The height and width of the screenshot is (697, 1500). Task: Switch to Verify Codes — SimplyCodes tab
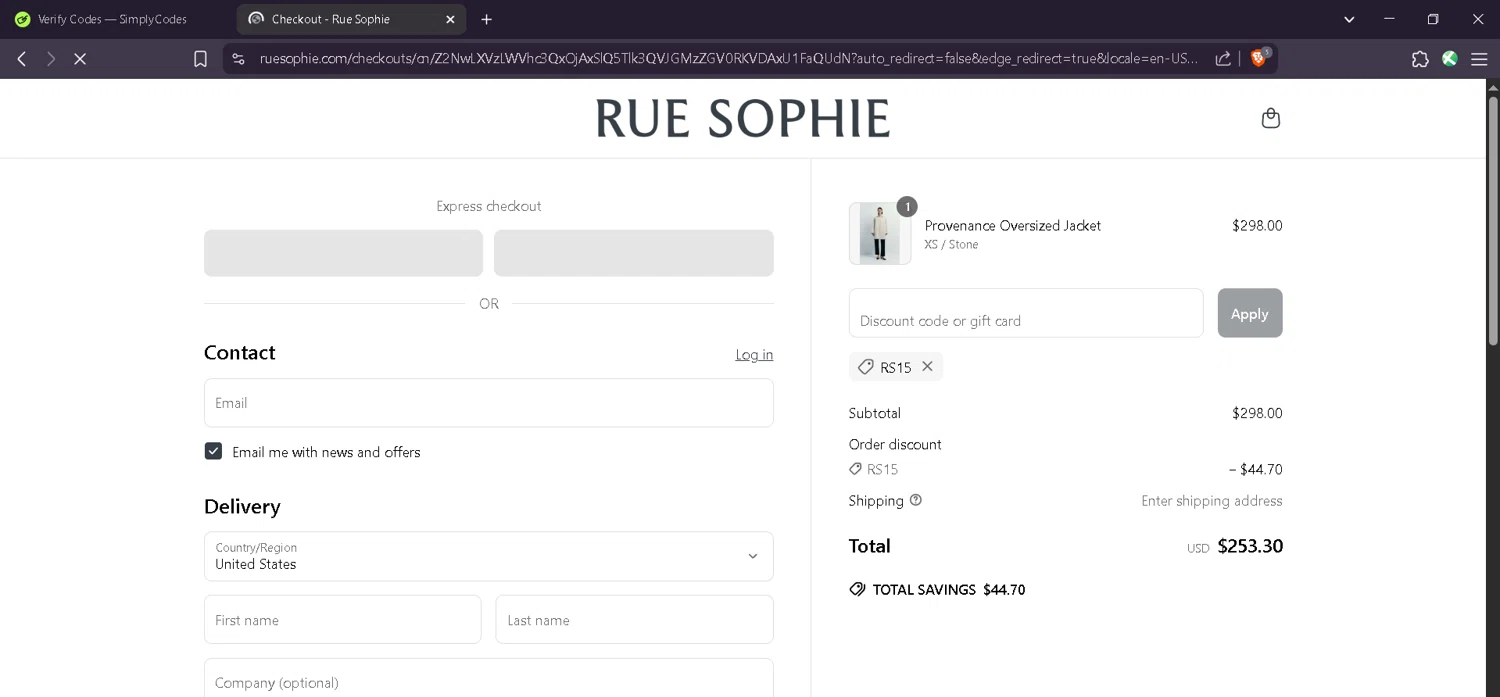coord(115,19)
